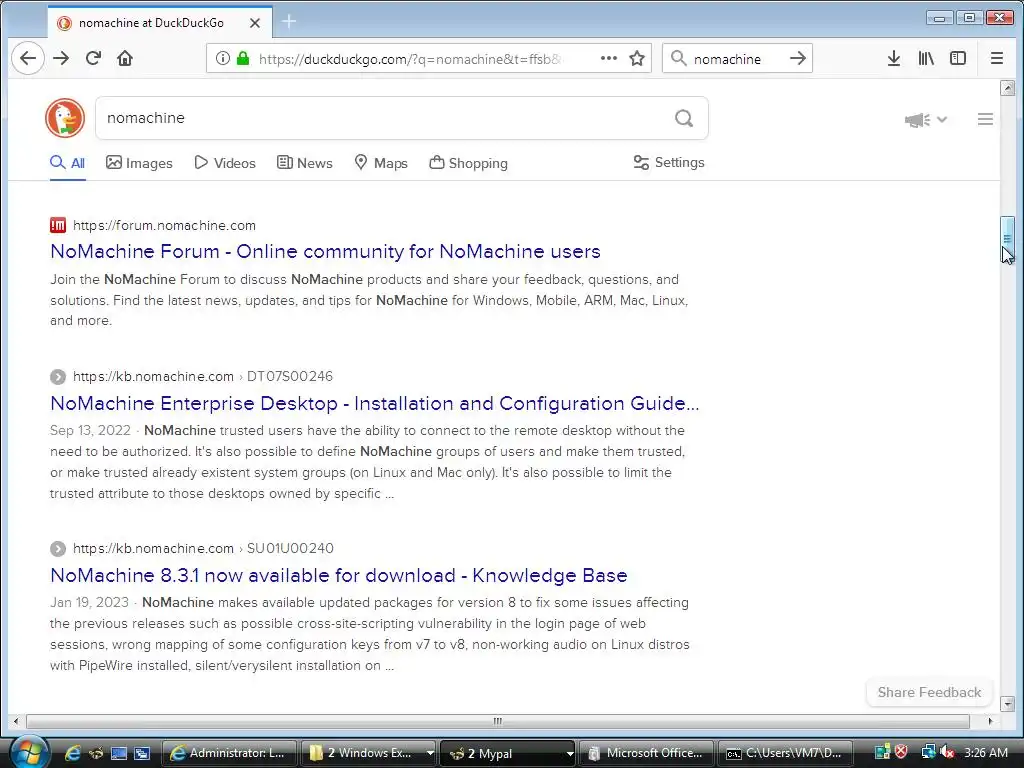Launch Mypal from quick launch icon
1024x768 pixels.
[96, 753]
